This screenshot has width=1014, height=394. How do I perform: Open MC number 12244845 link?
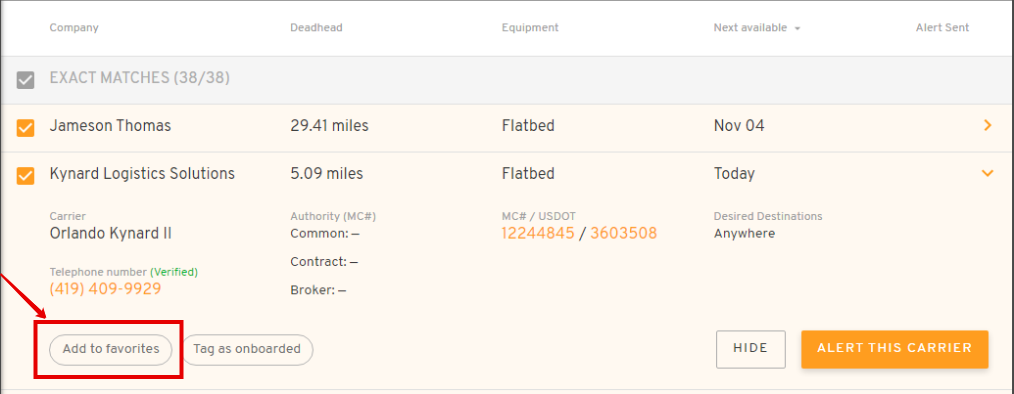coord(537,234)
